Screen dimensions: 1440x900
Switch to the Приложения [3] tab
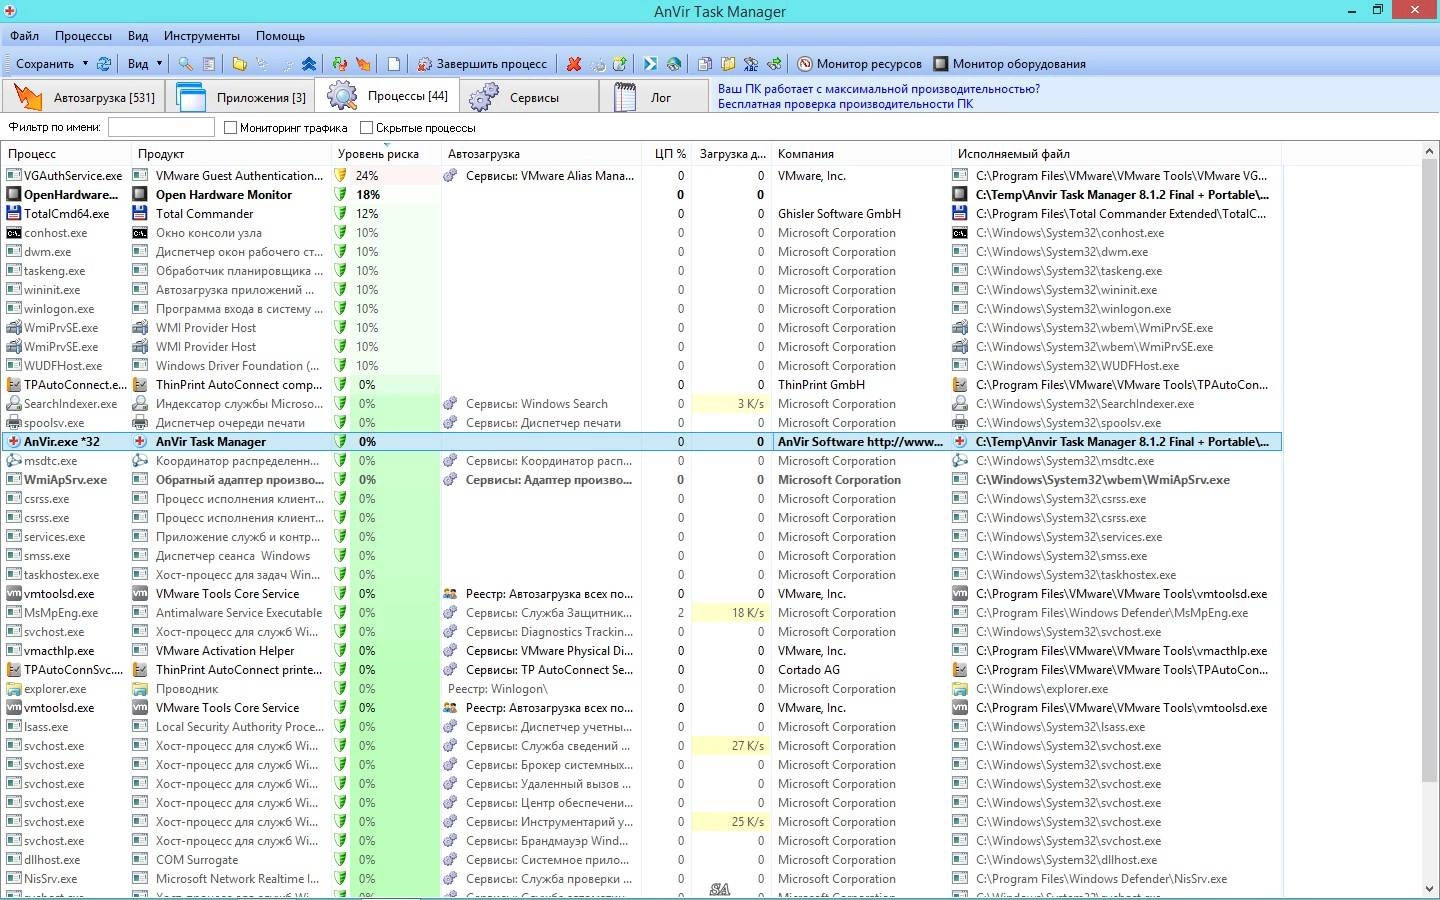click(x=240, y=97)
